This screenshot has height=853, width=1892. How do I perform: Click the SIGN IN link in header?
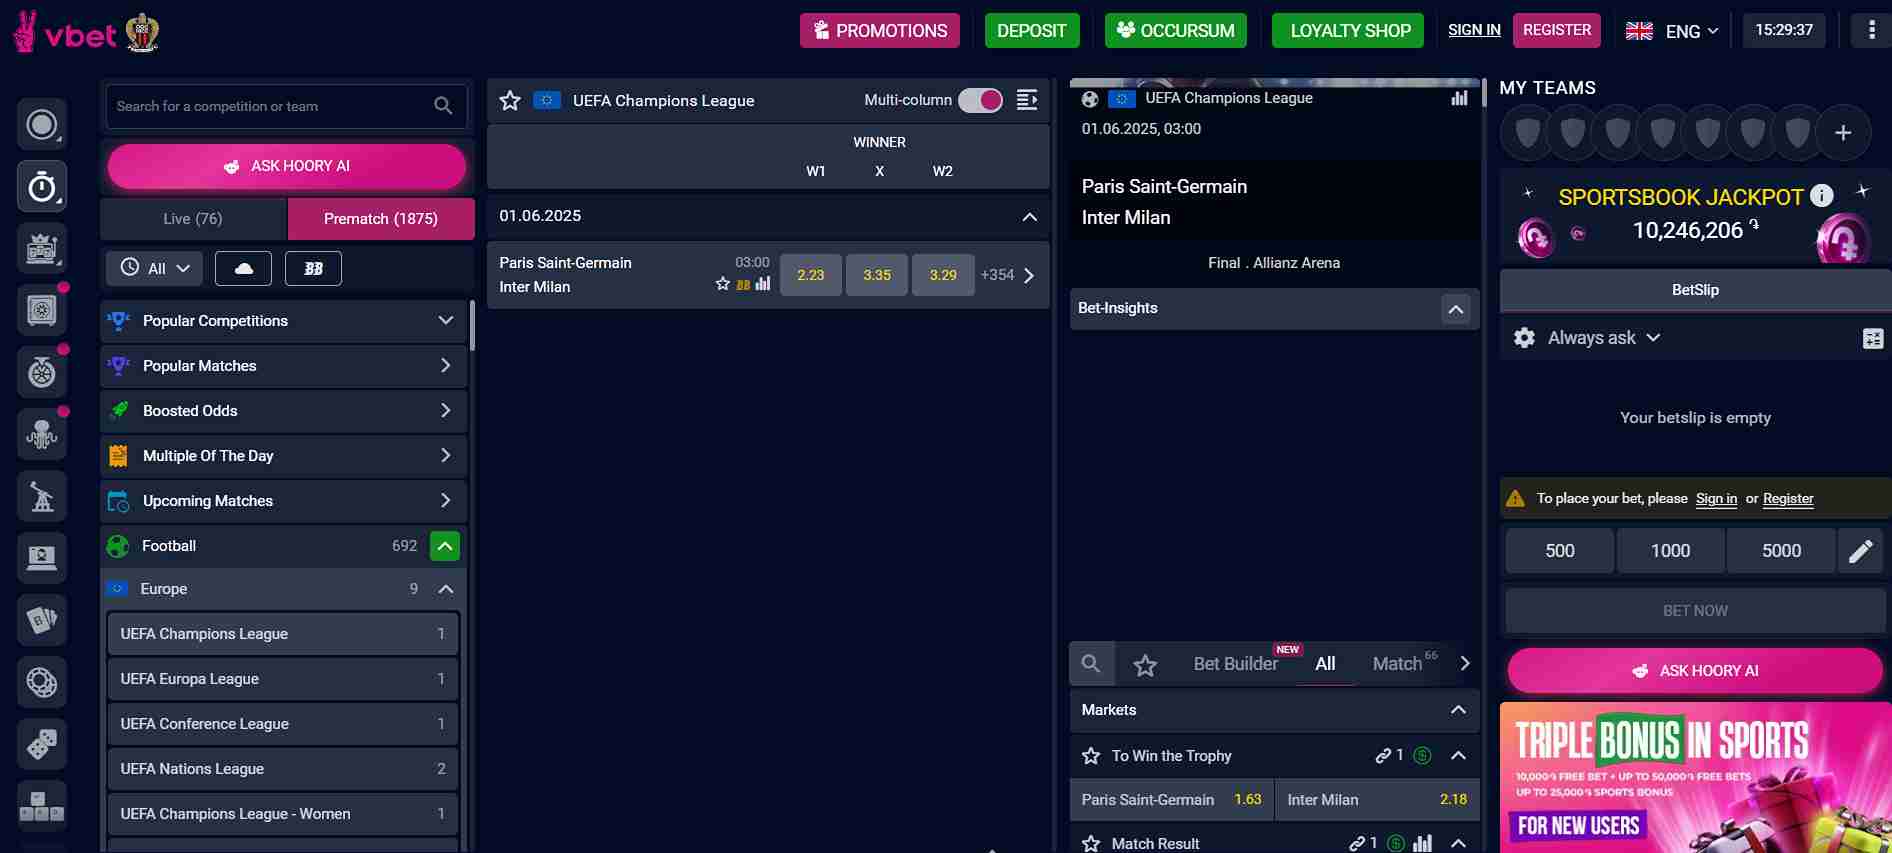pos(1474,30)
